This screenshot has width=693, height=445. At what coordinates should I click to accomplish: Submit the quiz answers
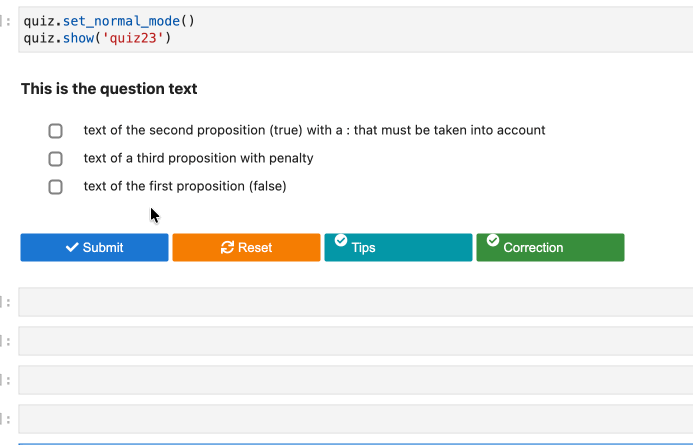coord(94,247)
